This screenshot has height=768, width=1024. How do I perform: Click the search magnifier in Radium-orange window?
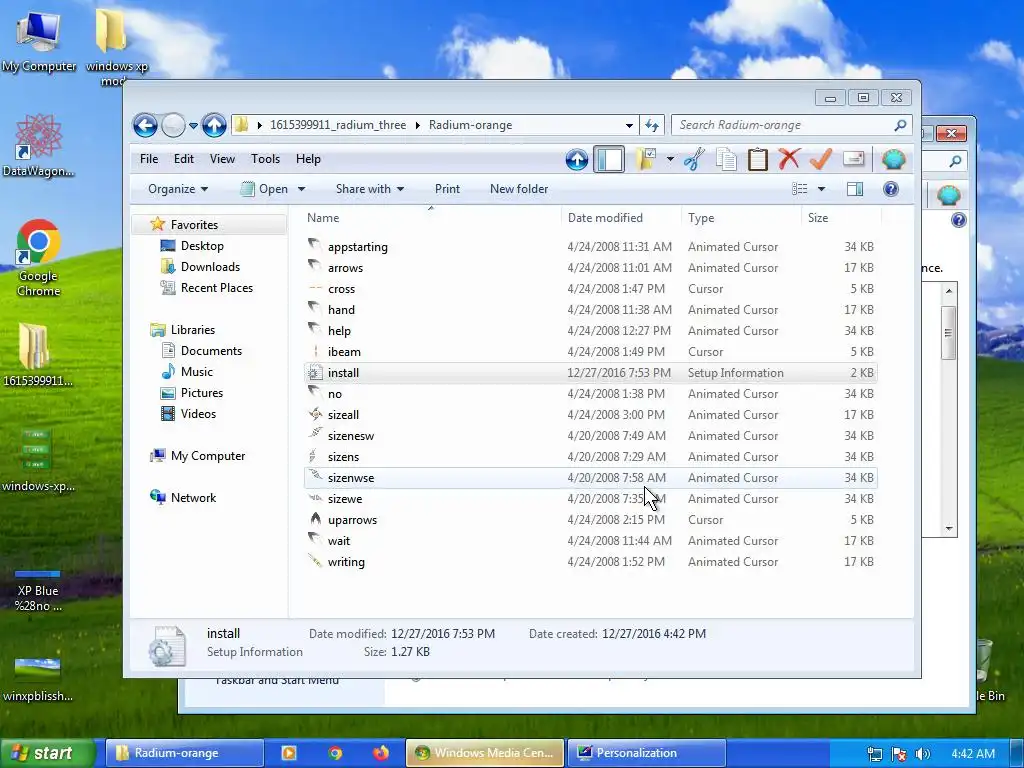(900, 125)
